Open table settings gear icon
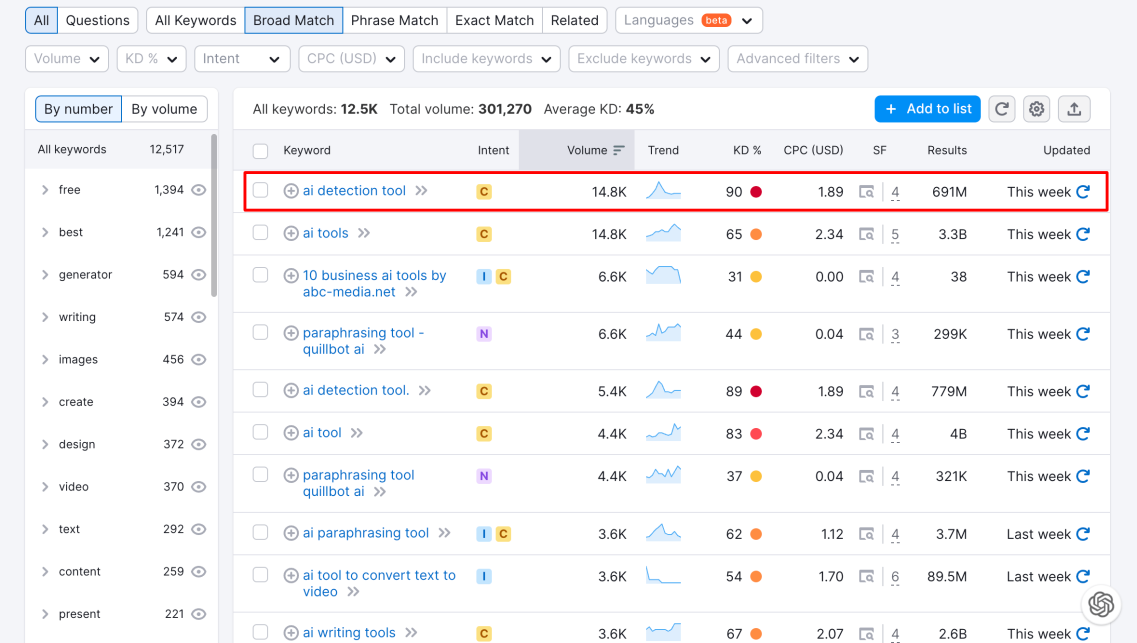 (x=1037, y=109)
